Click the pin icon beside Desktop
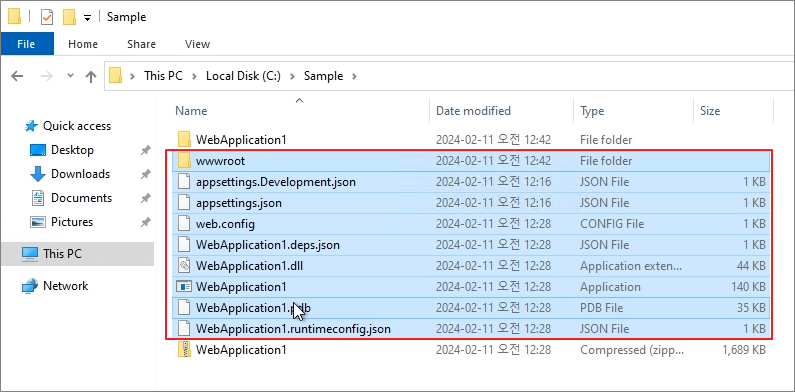795x392 pixels. (146, 151)
